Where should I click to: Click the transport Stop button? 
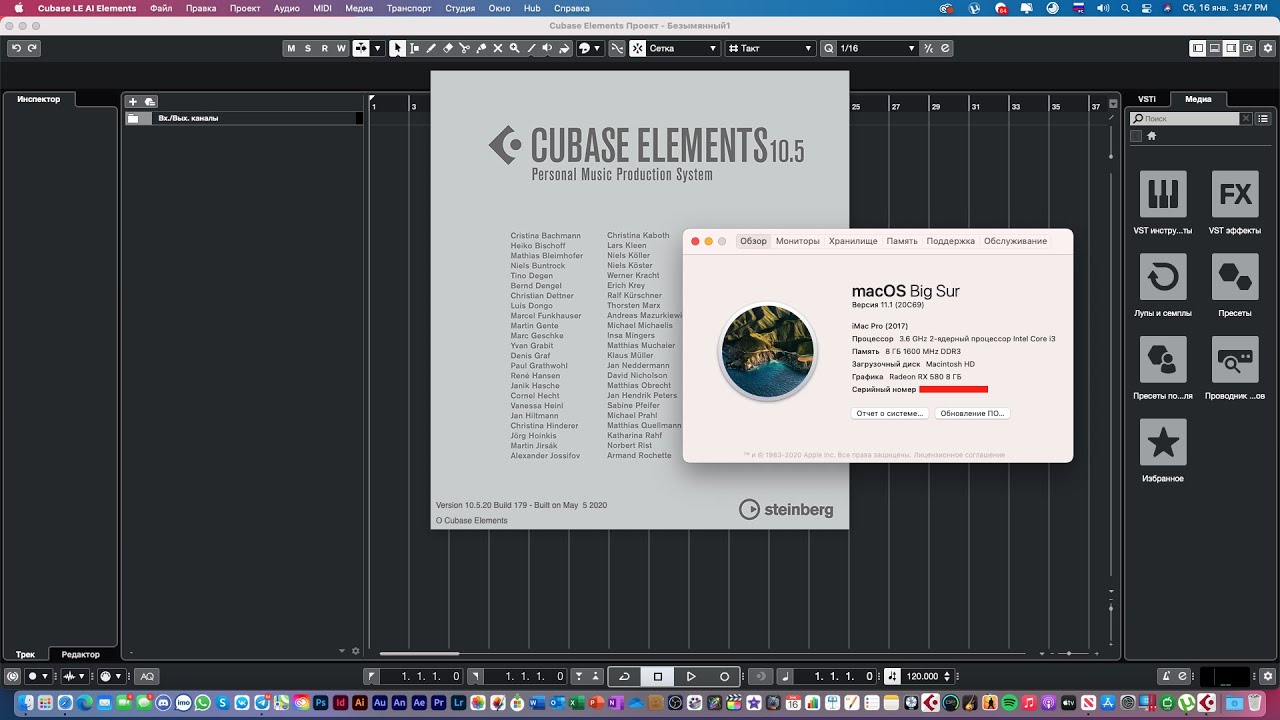658,677
